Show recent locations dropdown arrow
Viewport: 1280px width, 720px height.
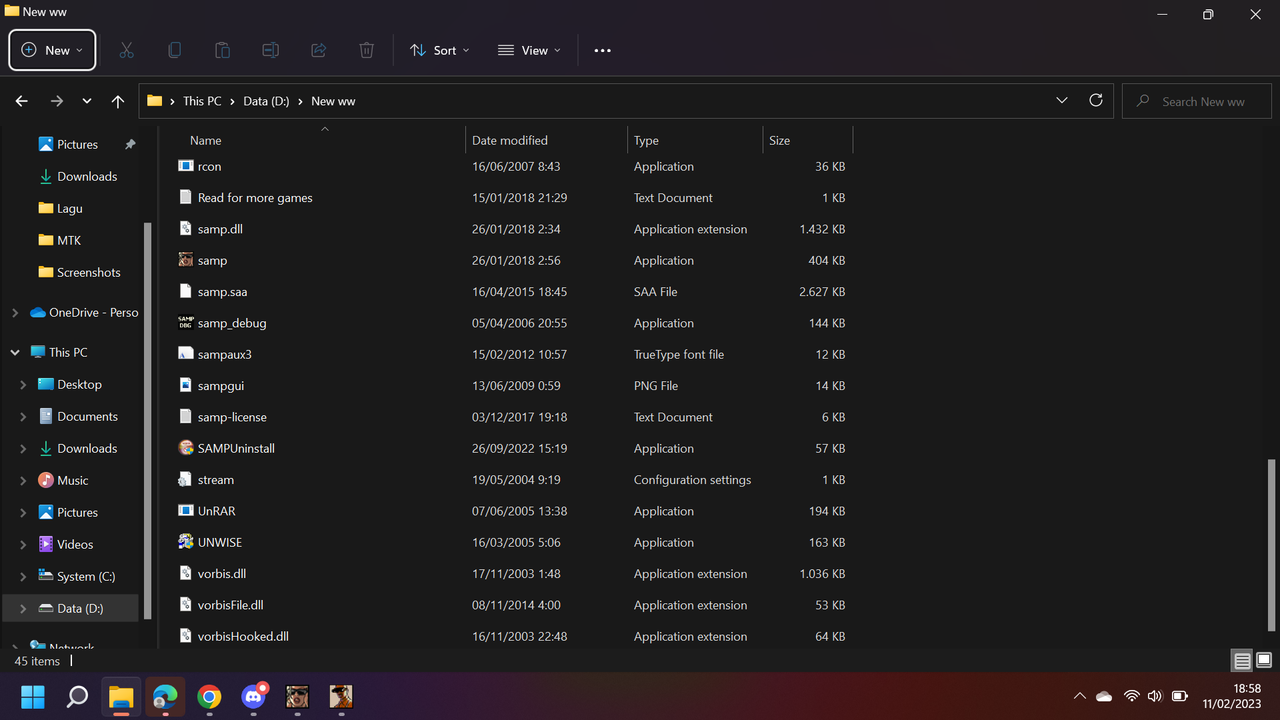pyautogui.click(x=87, y=101)
